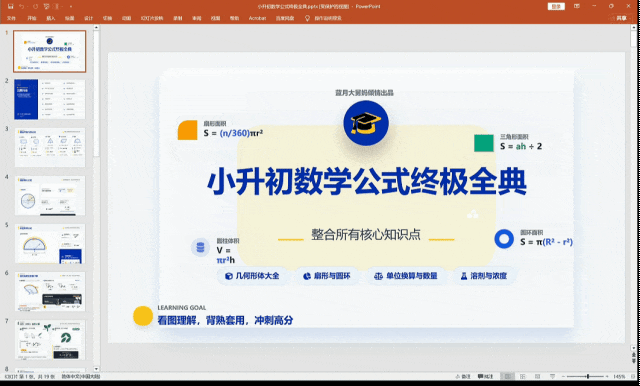Click the 溶剂与浓度 pill tag

(x=484, y=276)
